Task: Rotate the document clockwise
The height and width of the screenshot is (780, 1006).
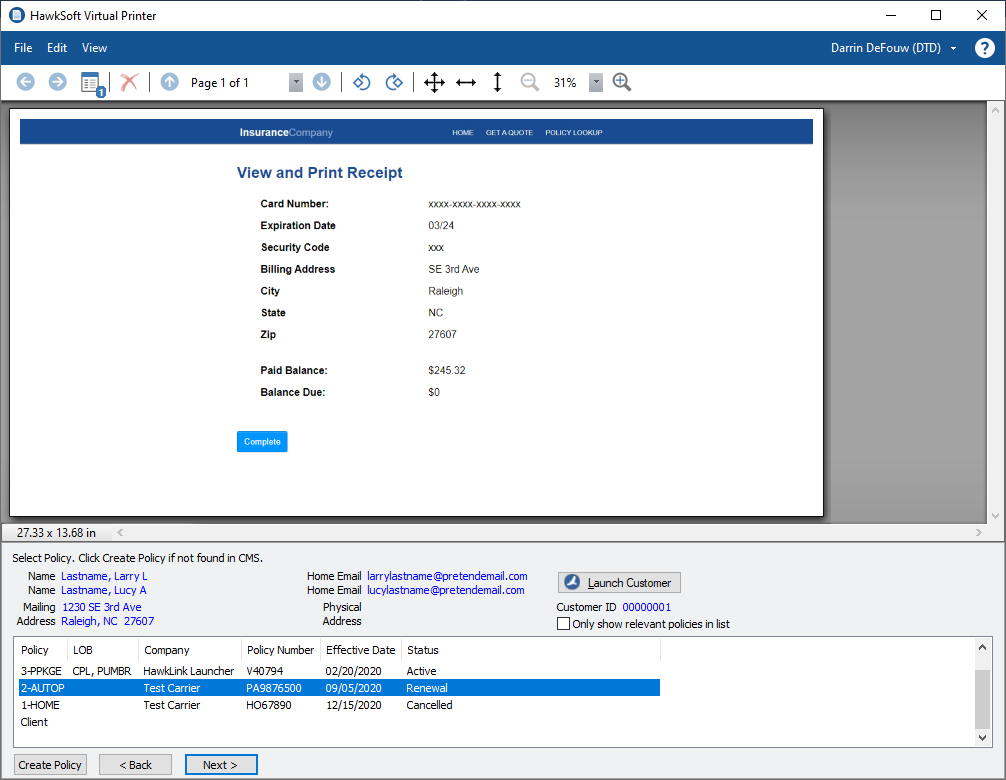Action: point(394,82)
